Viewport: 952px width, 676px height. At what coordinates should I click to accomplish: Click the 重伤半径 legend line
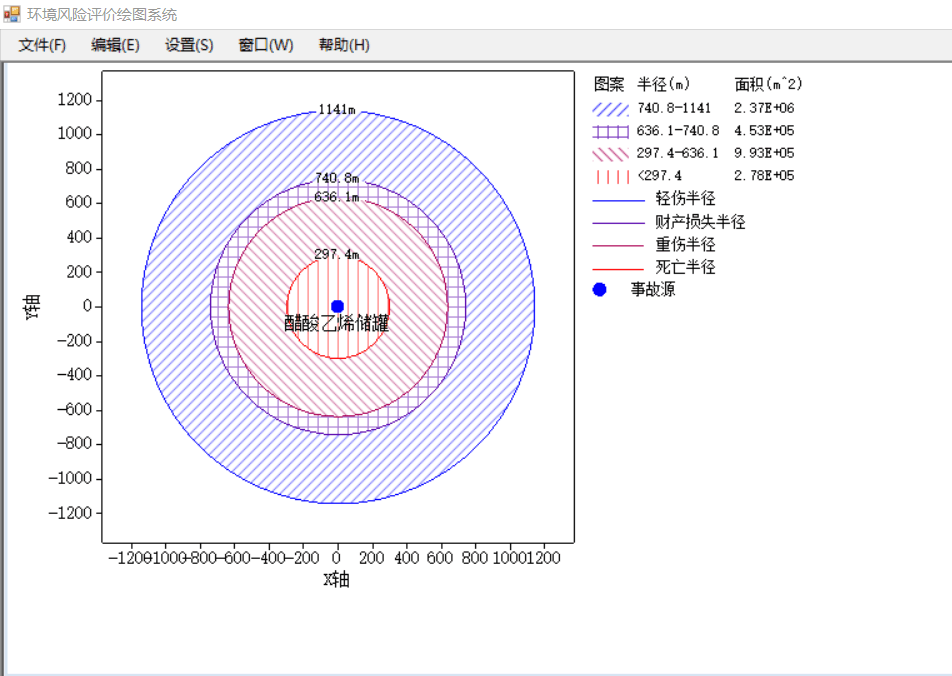tap(618, 245)
